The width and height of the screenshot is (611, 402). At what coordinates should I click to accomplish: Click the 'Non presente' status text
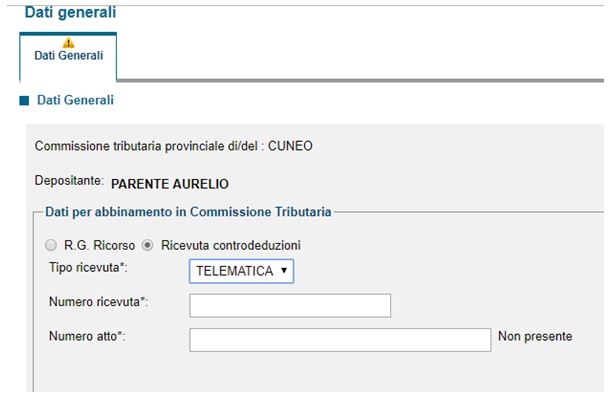tap(535, 336)
